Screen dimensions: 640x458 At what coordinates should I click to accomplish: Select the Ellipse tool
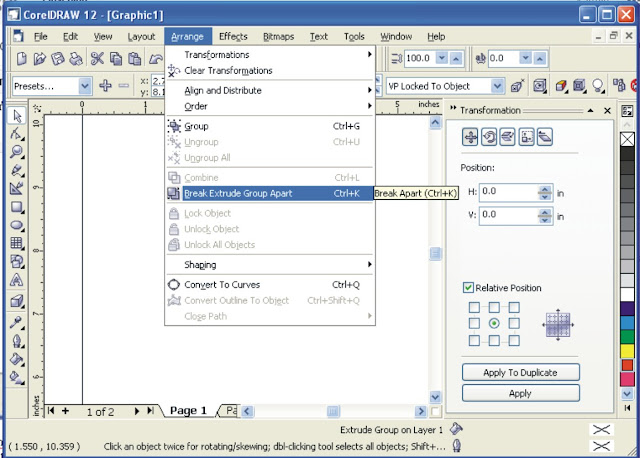17,225
